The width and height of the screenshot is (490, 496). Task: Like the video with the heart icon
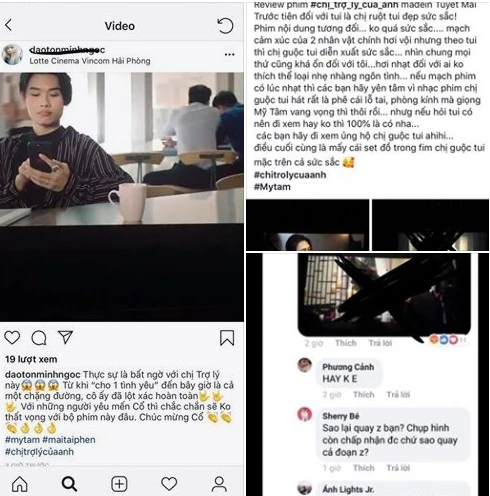[x=12, y=338]
